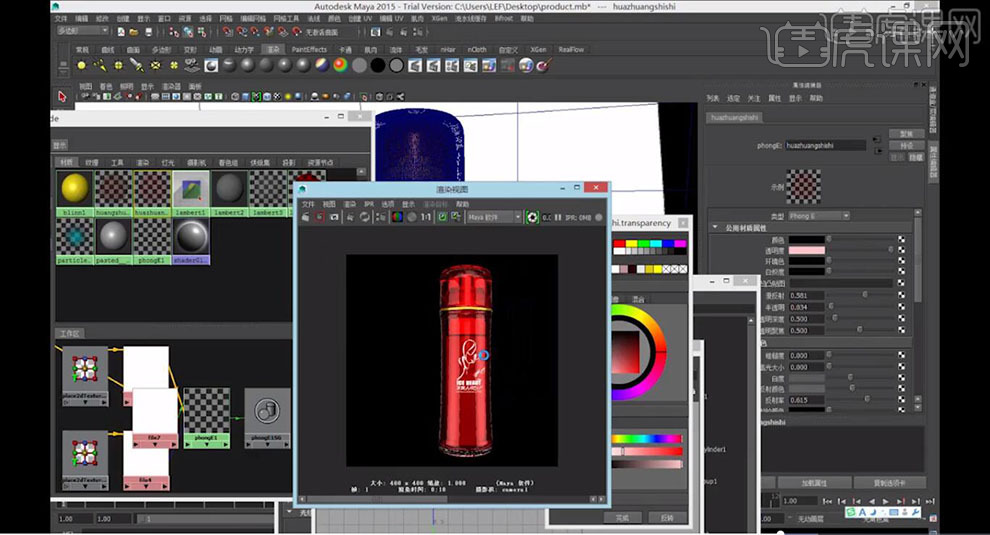Click the phongE name field containing huazhuangshishi
The height and width of the screenshot is (535, 990).
tap(825, 145)
